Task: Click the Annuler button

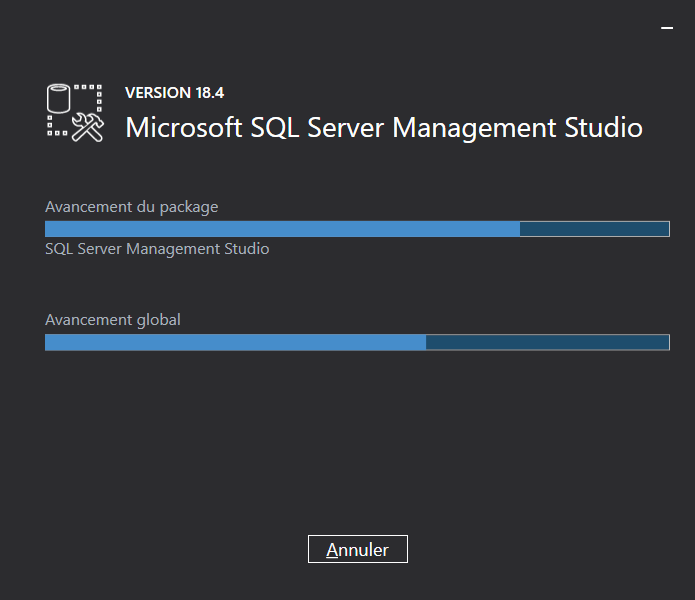Action: point(358,549)
